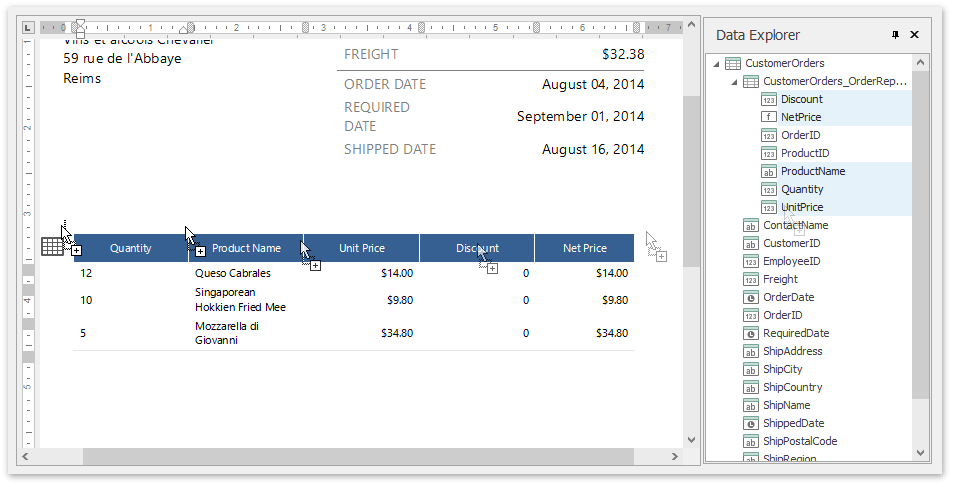Click the Product Name column header
Viewport: 954px width, 487px height.
point(246,248)
